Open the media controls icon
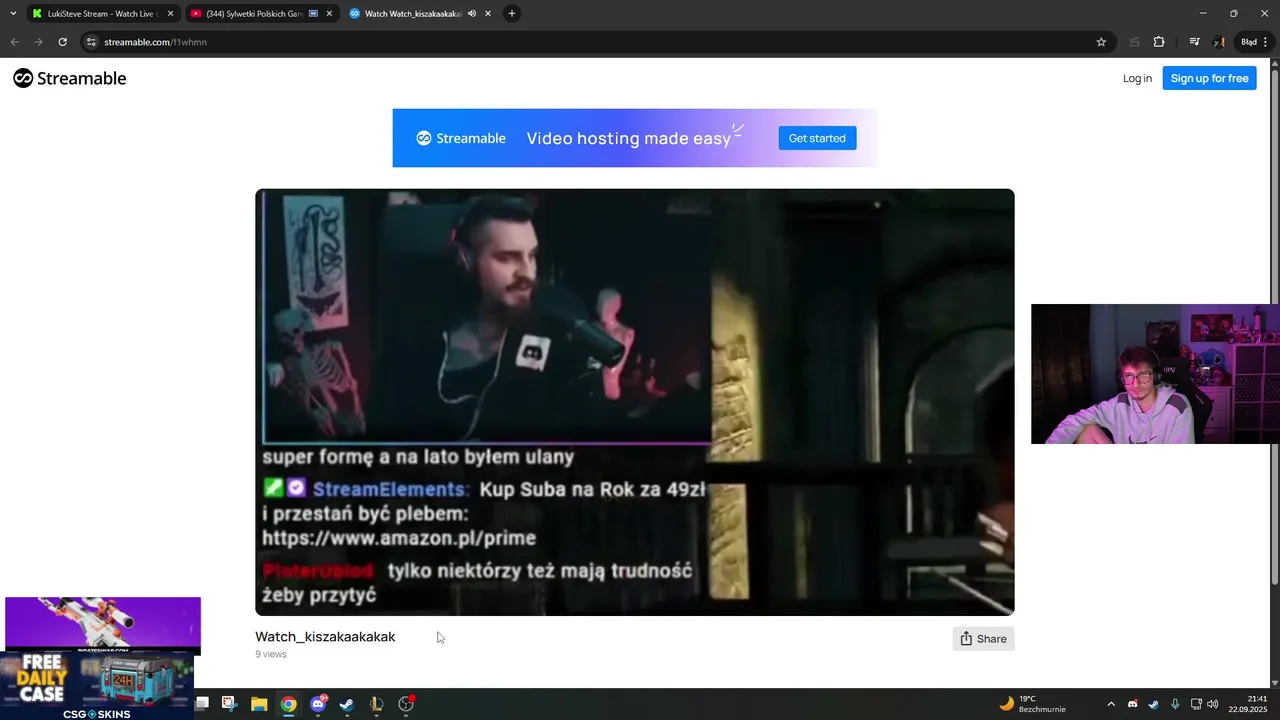1280x720 pixels. 1194,42
